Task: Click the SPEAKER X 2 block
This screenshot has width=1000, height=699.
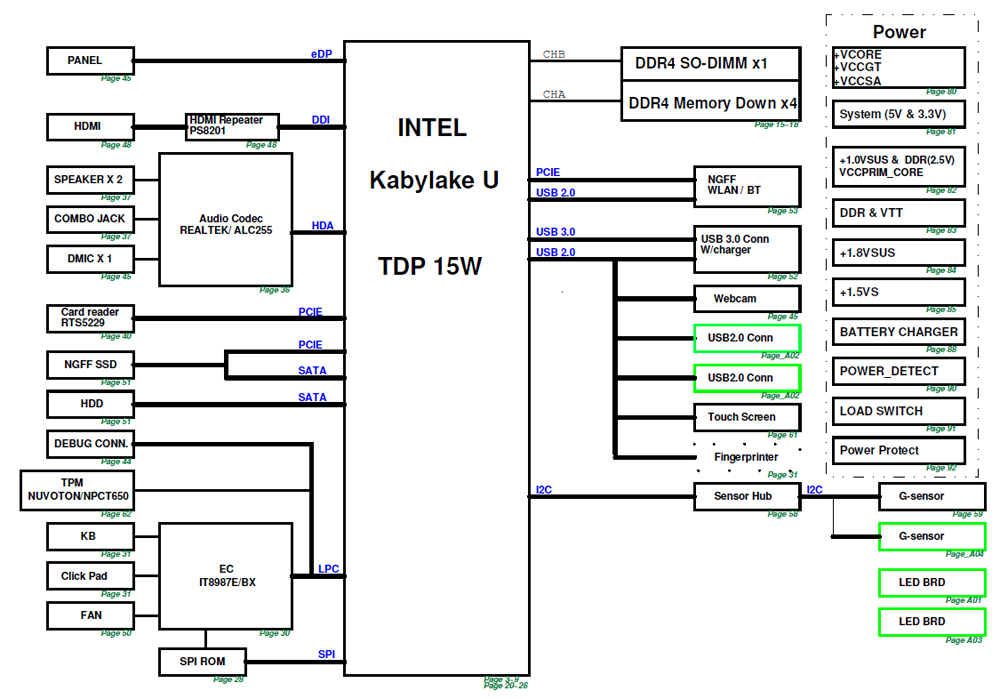Action: click(90, 180)
